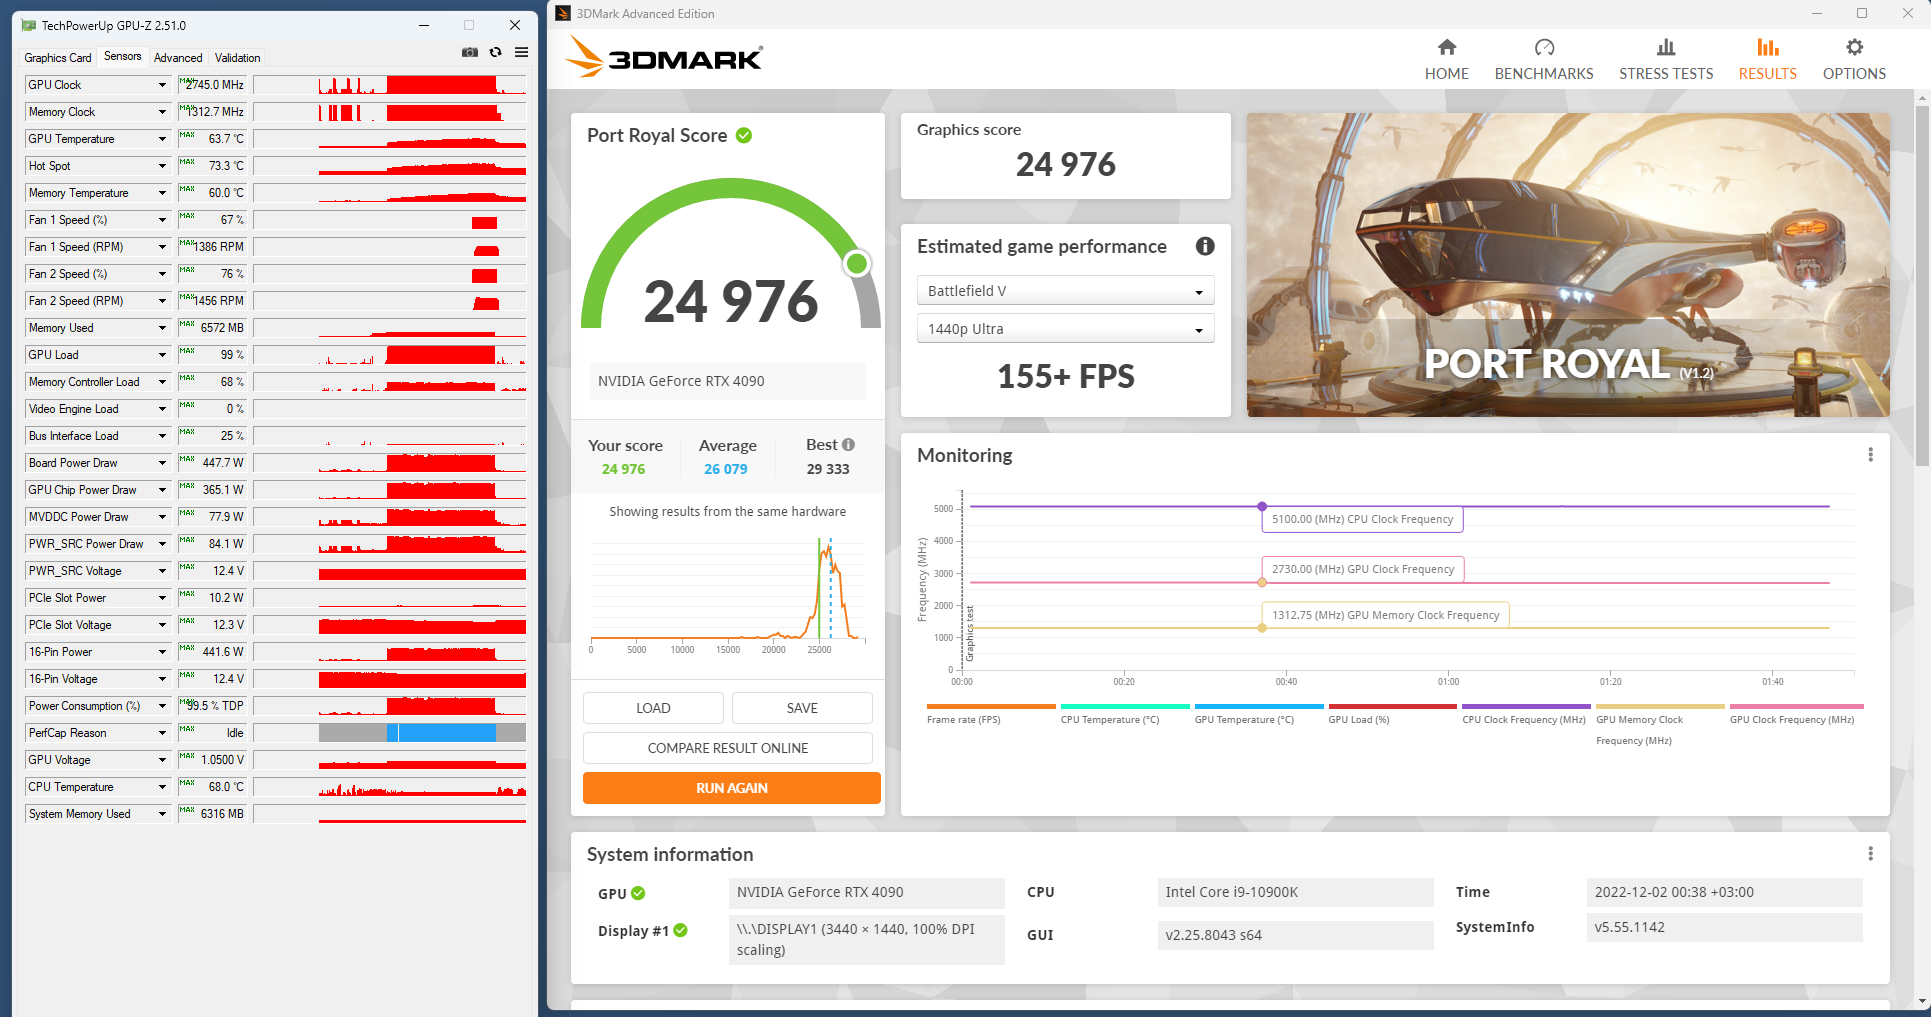The height and width of the screenshot is (1017, 1931).
Task: Click the average score value 26 079
Action: (x=726, y=469)
